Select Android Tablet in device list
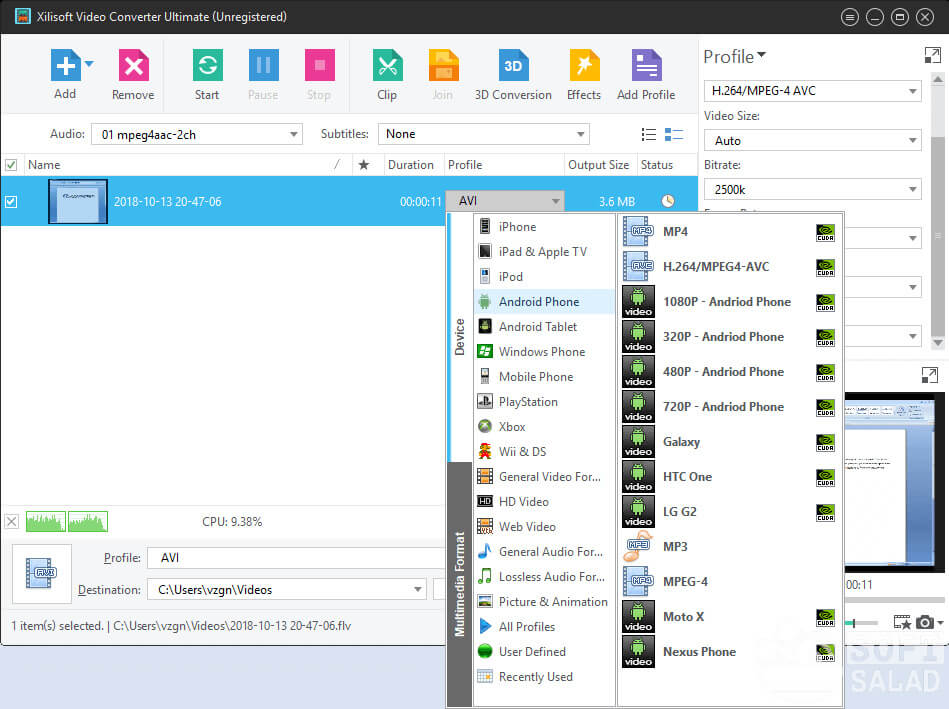The image size is (949, 709). pyautogui.click(x=538, y=327)
